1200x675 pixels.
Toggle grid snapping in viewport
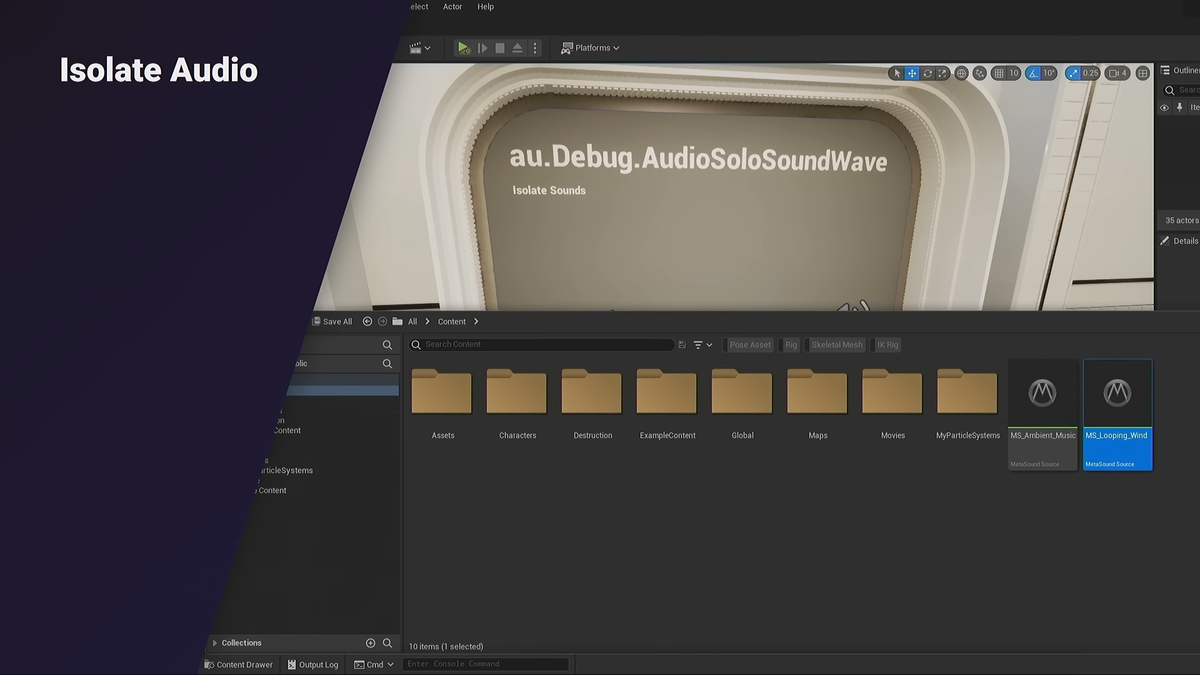coord(998,73)
